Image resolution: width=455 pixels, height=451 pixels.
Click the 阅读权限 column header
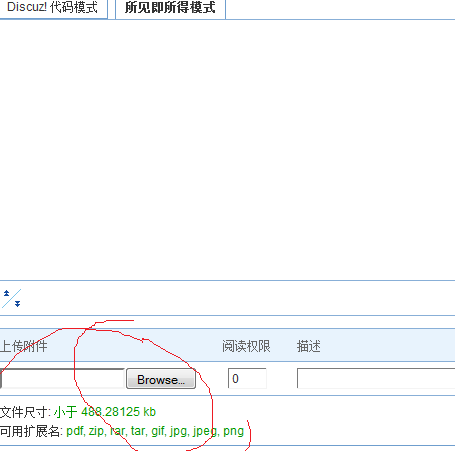click(x=246, y=346)
